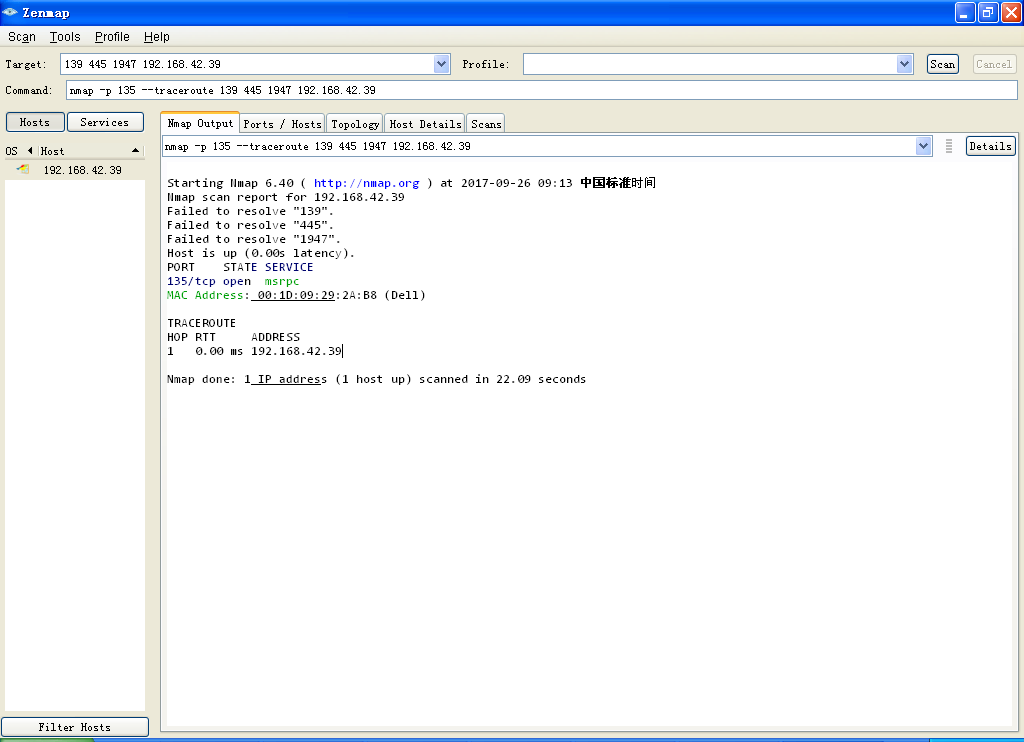Click the 'PORT STATE SERVICE' header line

tap(240, 267)
